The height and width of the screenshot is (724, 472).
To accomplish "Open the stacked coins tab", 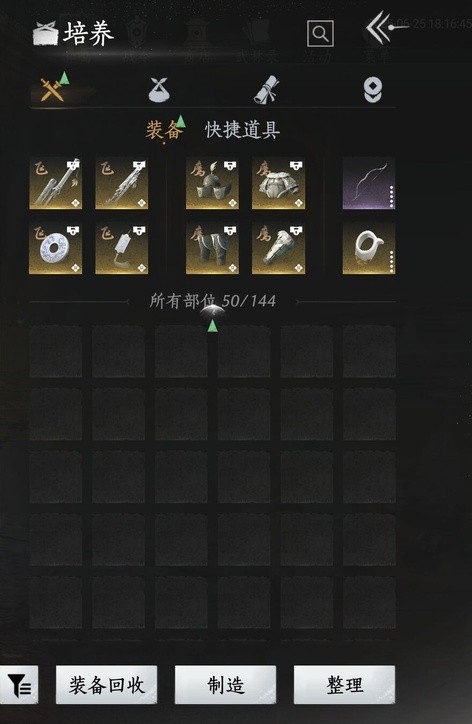I will (372, 90).
